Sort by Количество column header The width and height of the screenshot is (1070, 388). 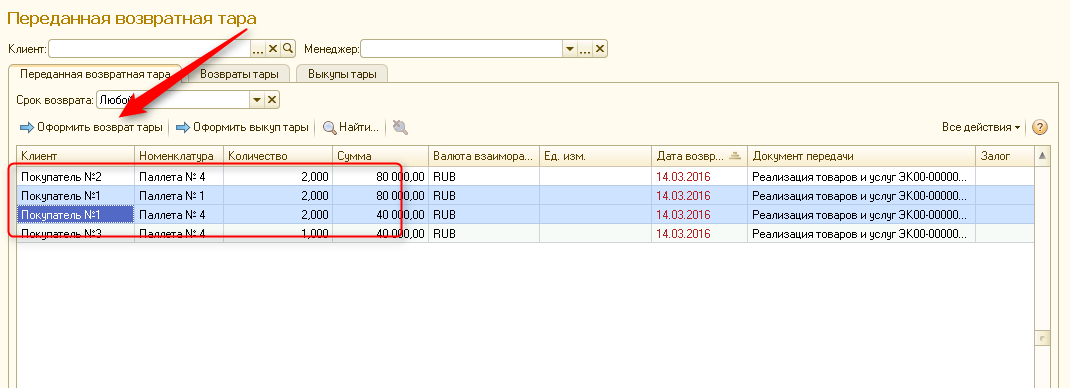point(278,156)
